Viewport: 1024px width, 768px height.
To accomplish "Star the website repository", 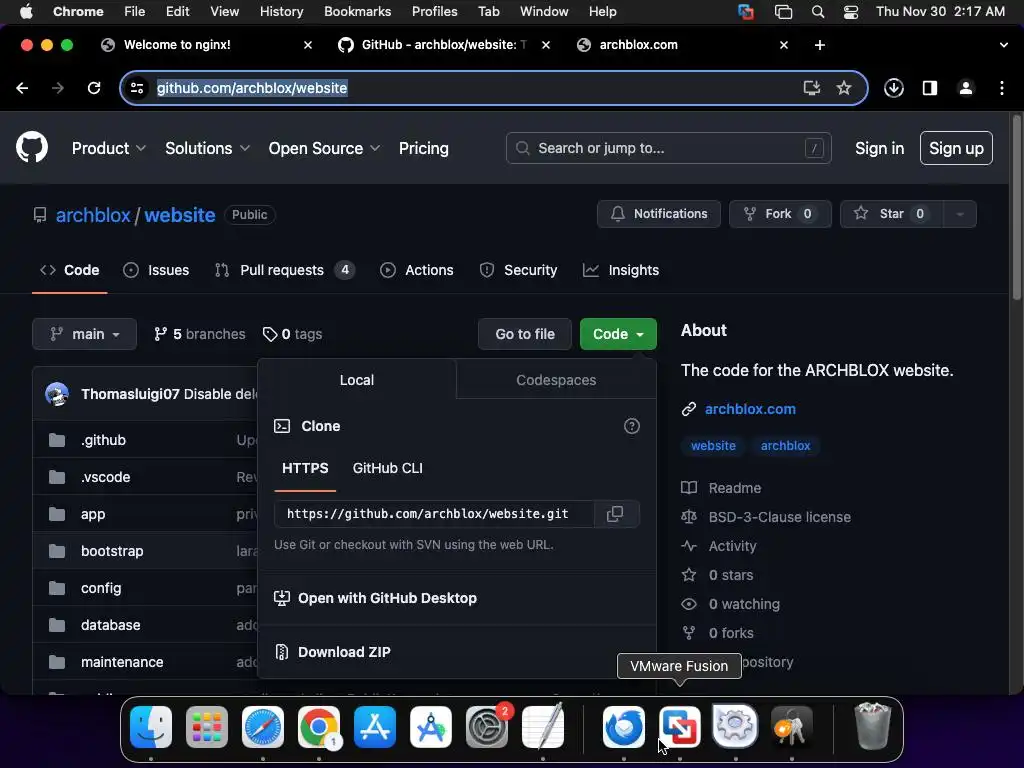I will click(891, 214).
